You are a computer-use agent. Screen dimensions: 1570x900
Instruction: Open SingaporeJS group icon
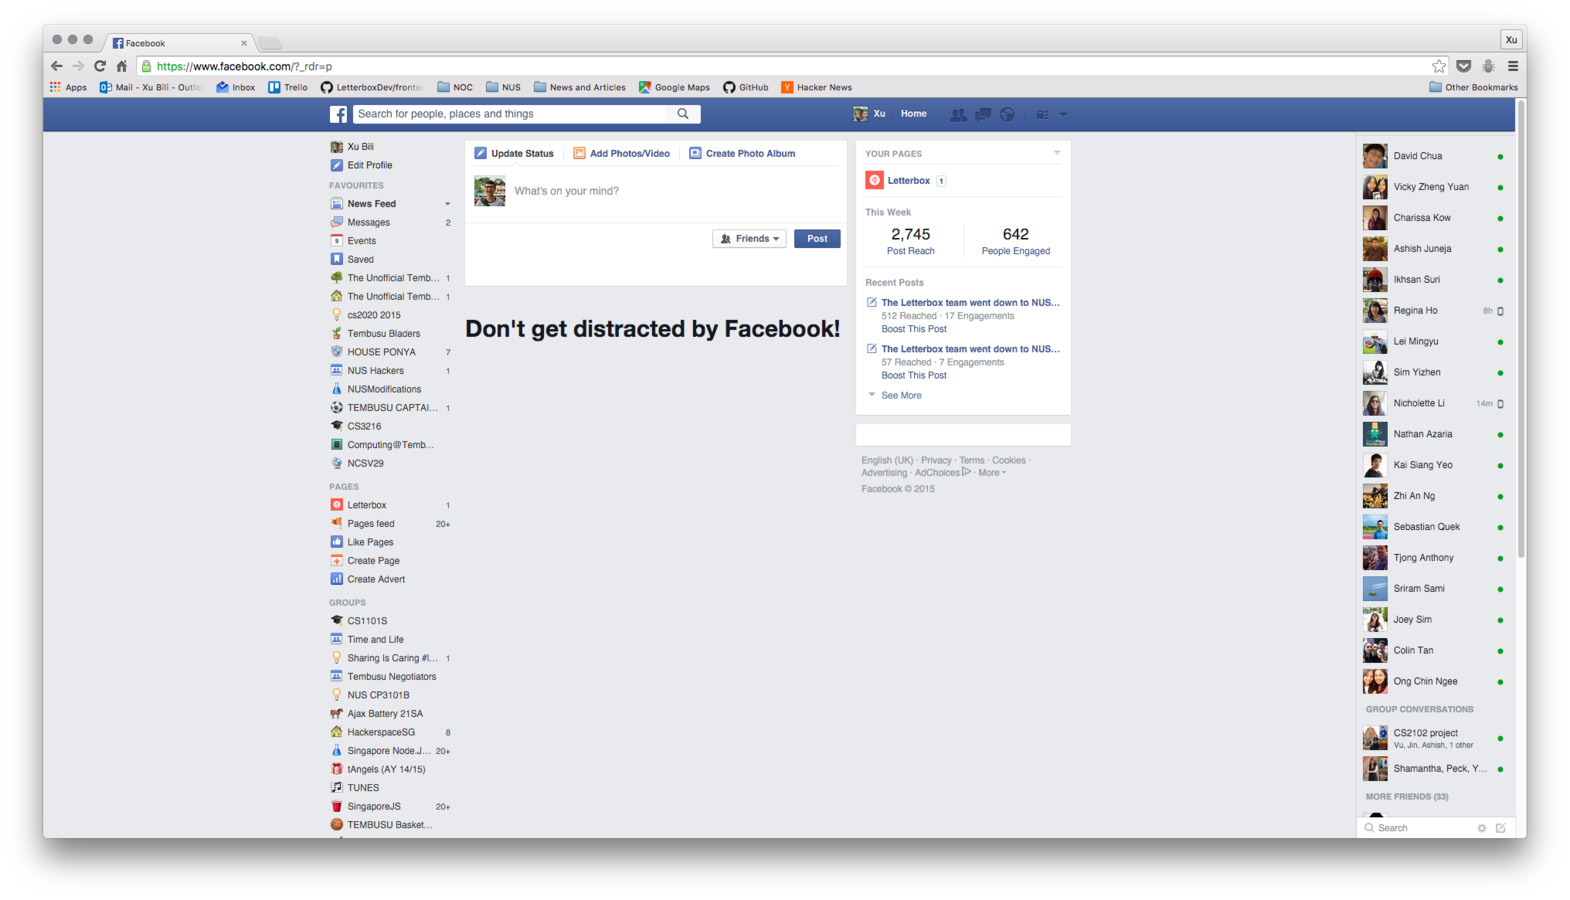(x=337, y=806)
